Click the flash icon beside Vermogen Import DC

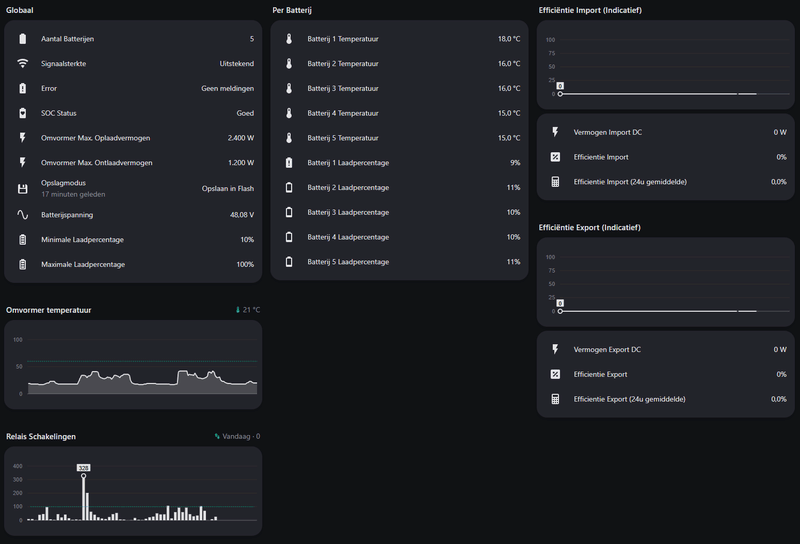pos(555,132)
